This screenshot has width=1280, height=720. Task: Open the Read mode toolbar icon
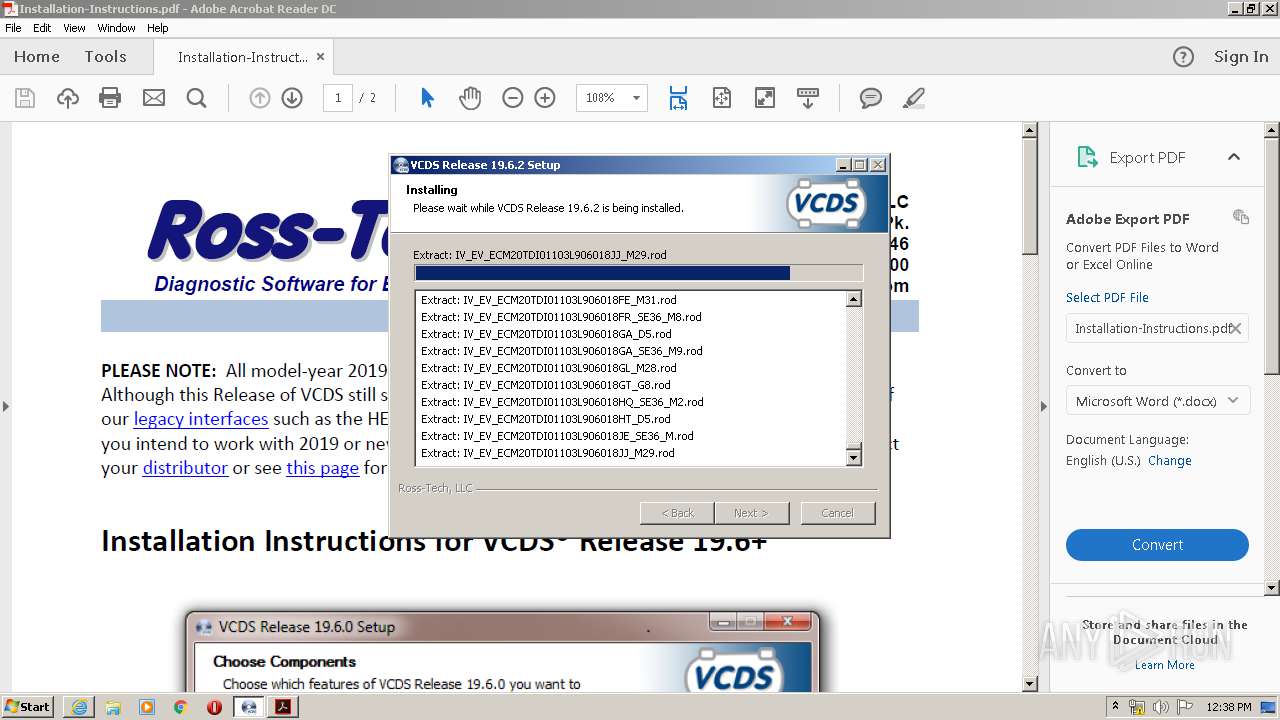tap(808, 98)
